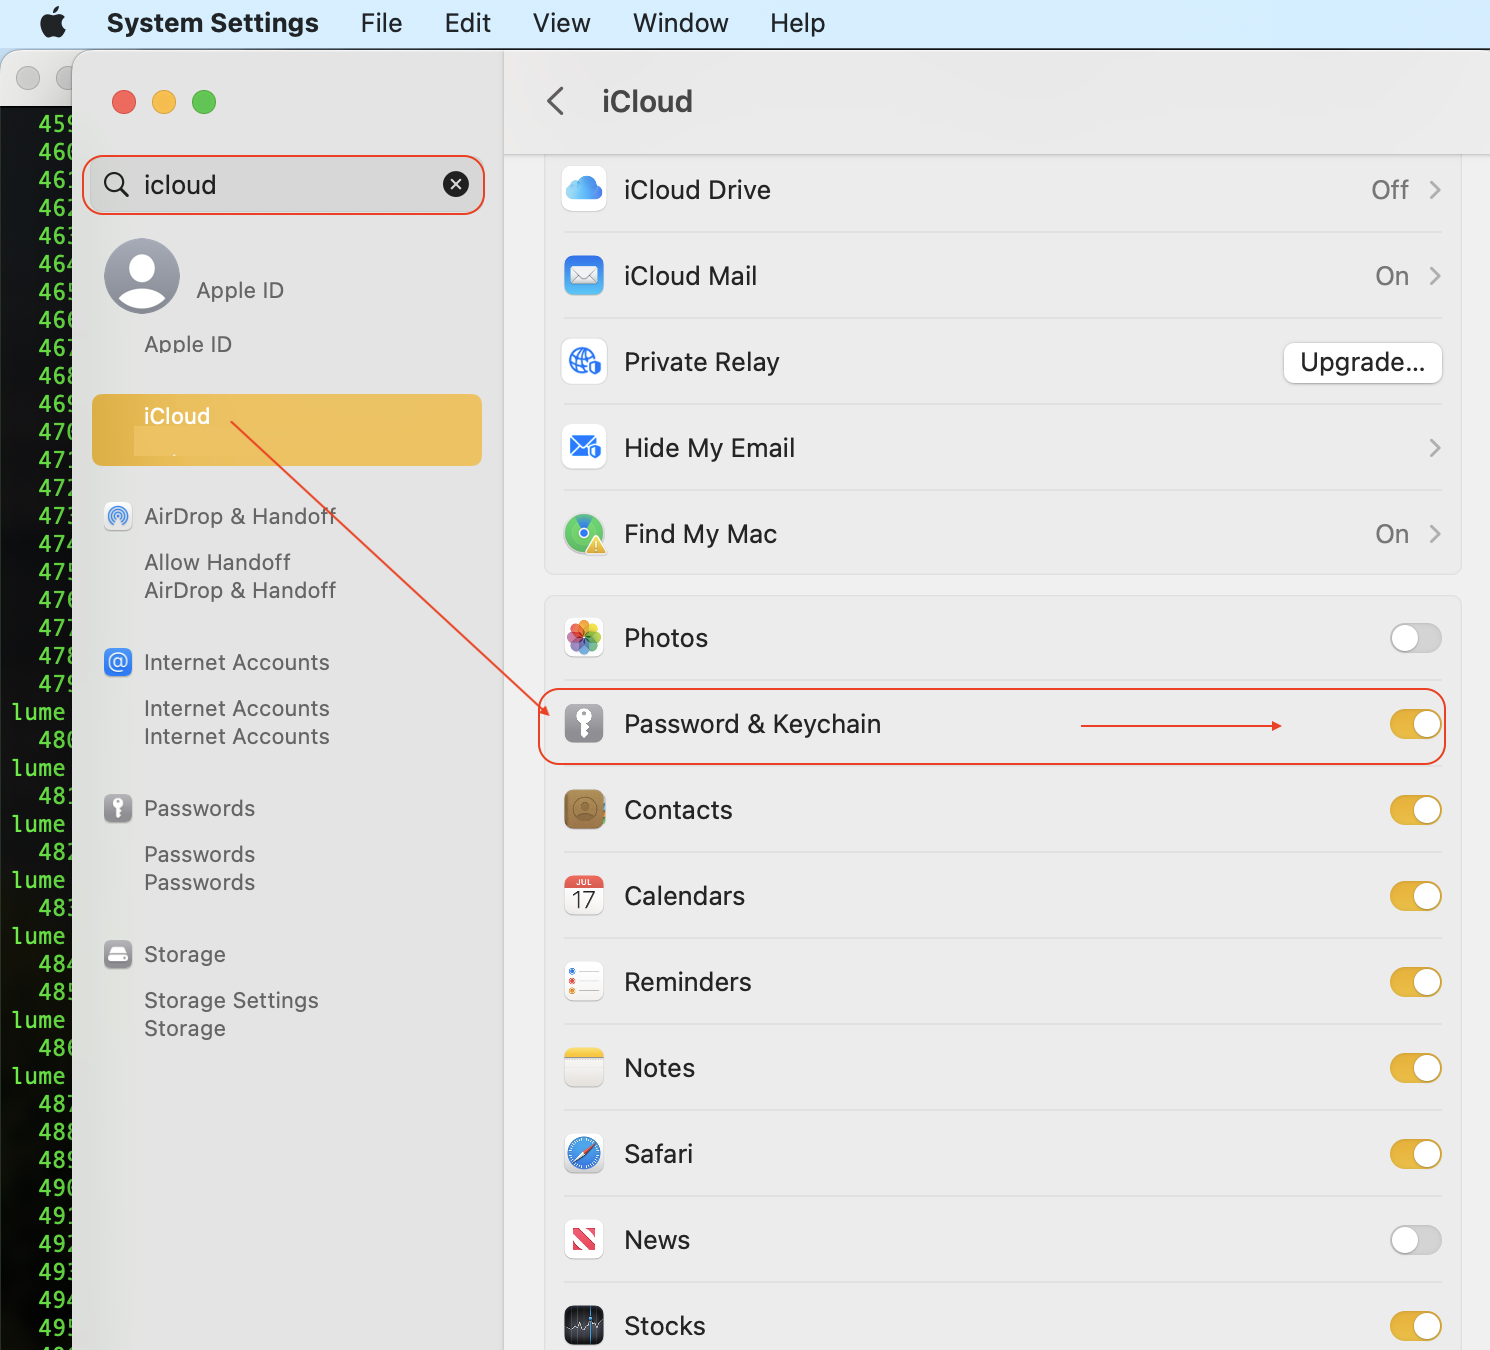1490x1350 pixels.
Task: Click the AirDrop & Handoff sidebar icon
Action: pyautogui.click(x=118, y=516)
